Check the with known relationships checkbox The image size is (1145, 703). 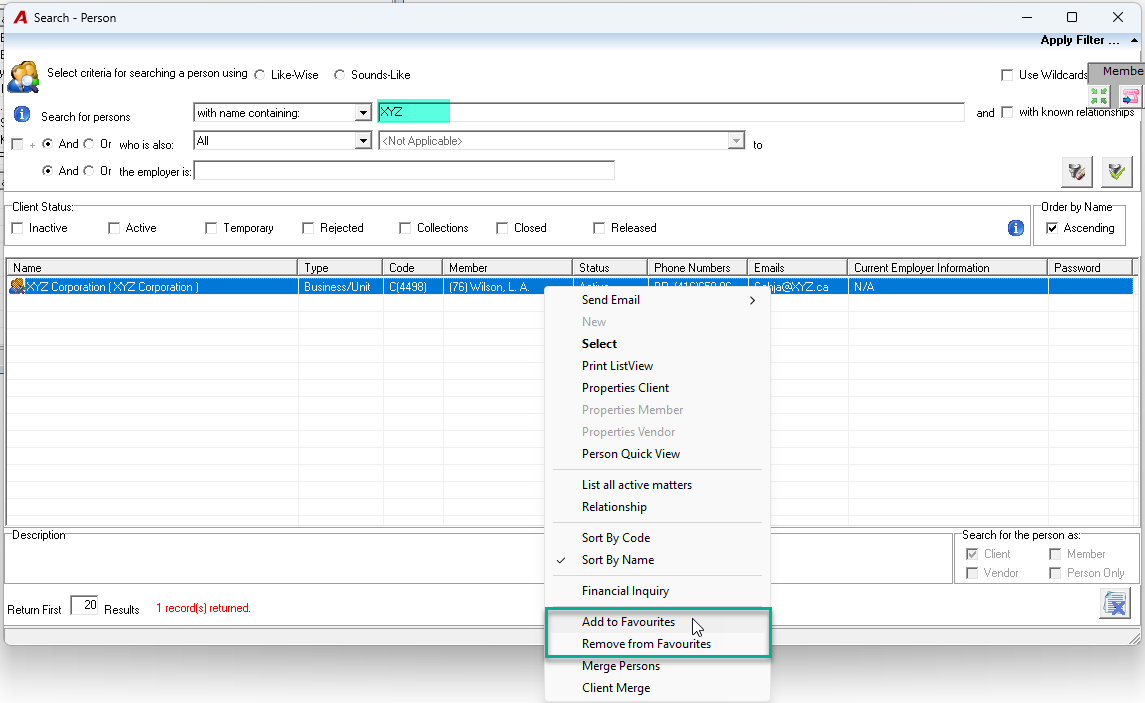(x=1008, y=112)
